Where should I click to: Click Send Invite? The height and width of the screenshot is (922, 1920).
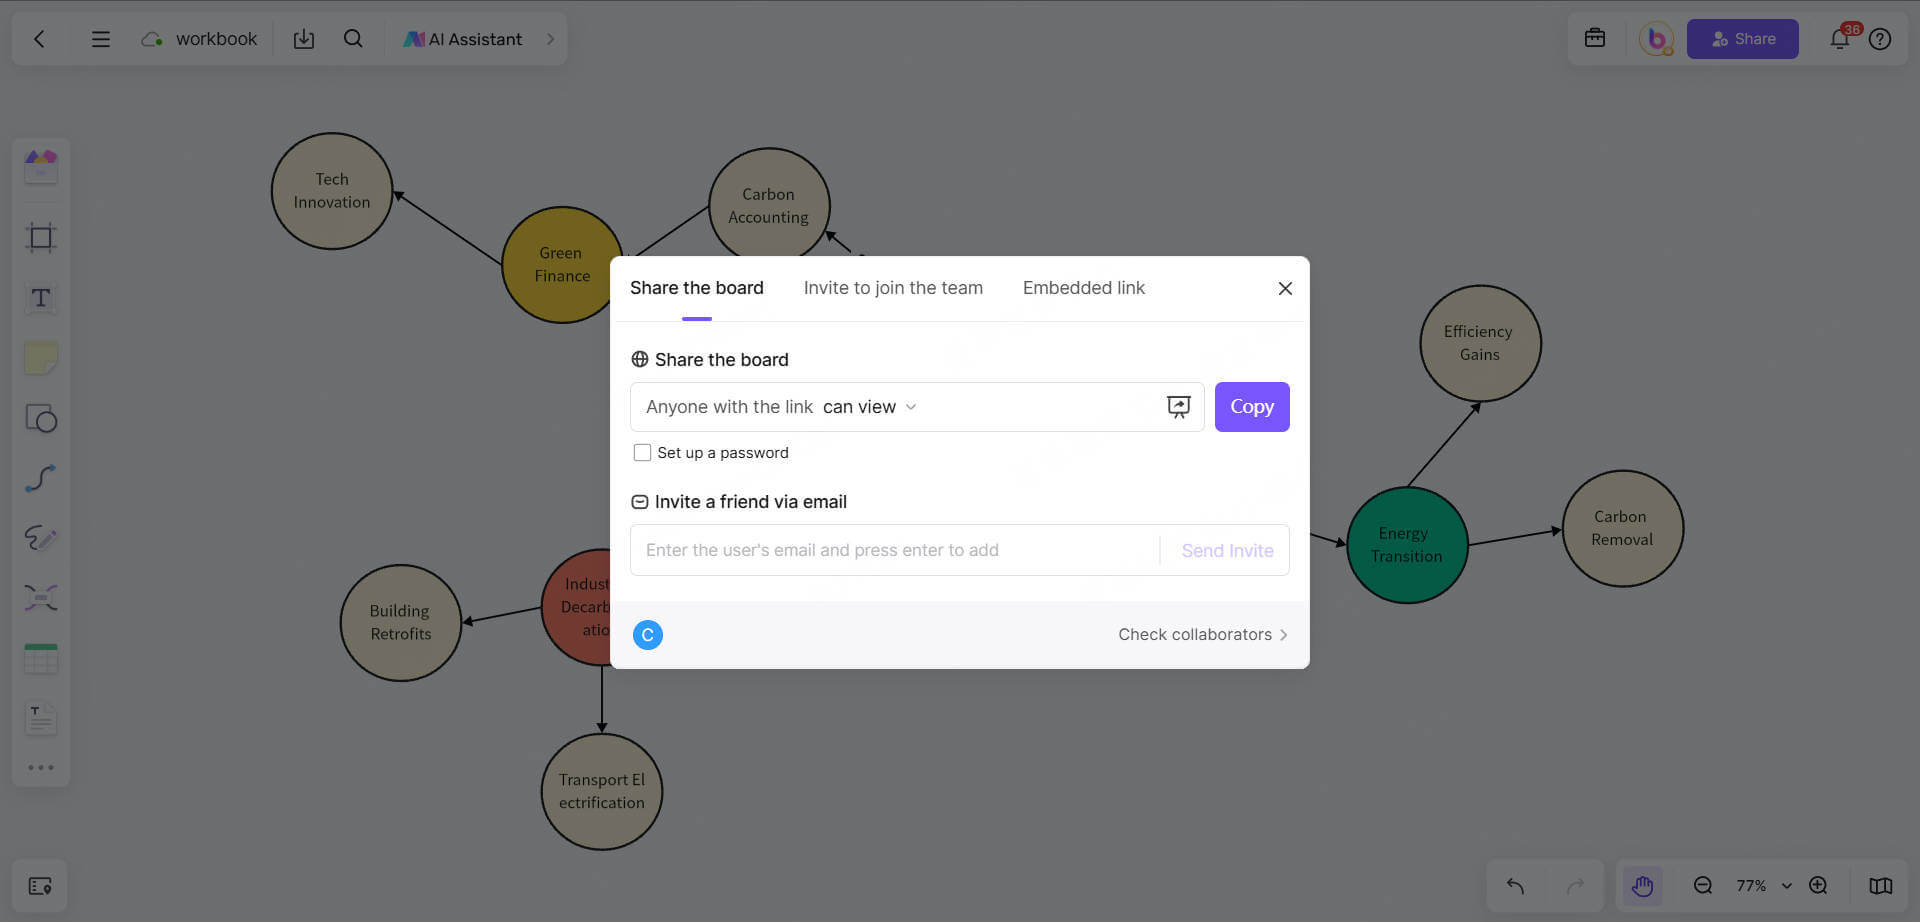click(x=1227, y=550)
